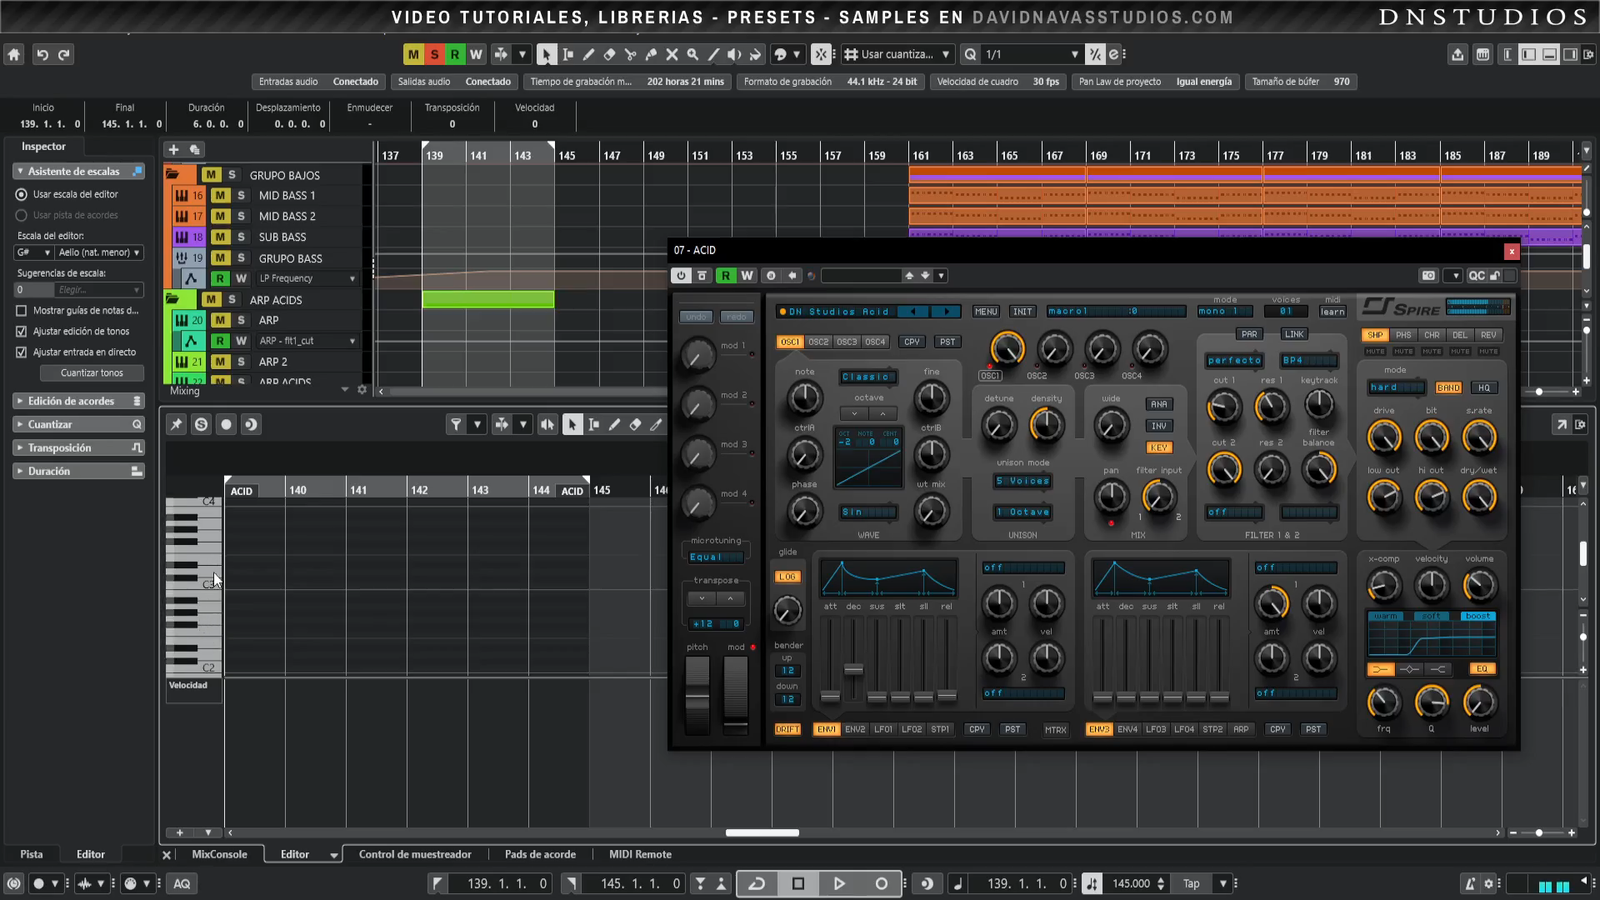The image size is (1600, 900).
Task: Open the Aeolio scale type dropdown
Action: pos(99,253)
